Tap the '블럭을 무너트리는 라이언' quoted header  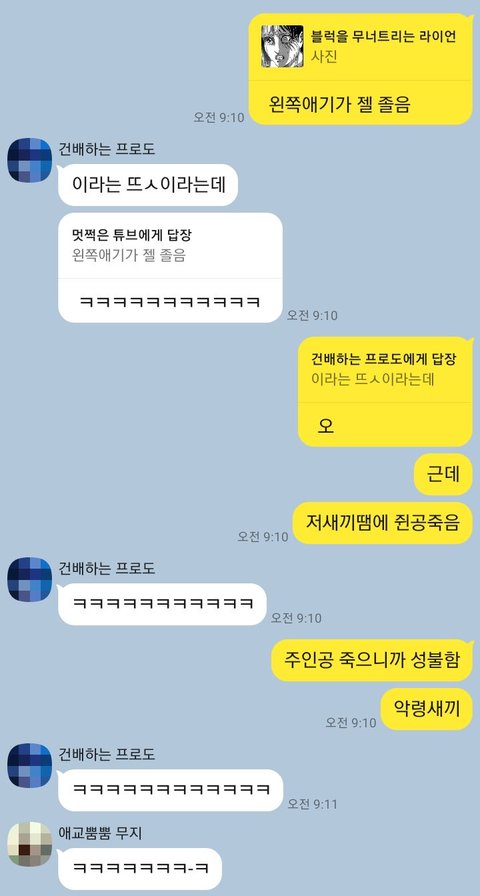pos(383,38)
